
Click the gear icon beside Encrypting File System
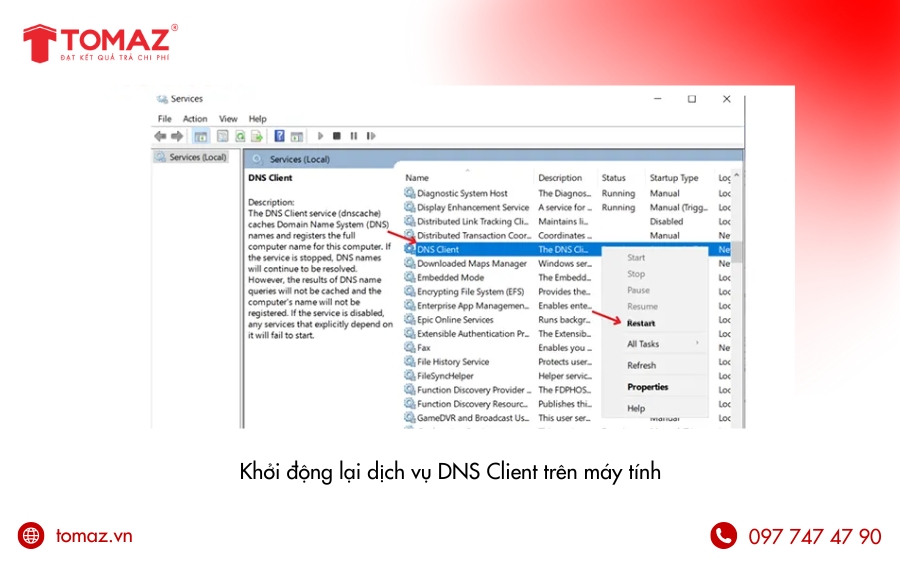pos(409,291)
